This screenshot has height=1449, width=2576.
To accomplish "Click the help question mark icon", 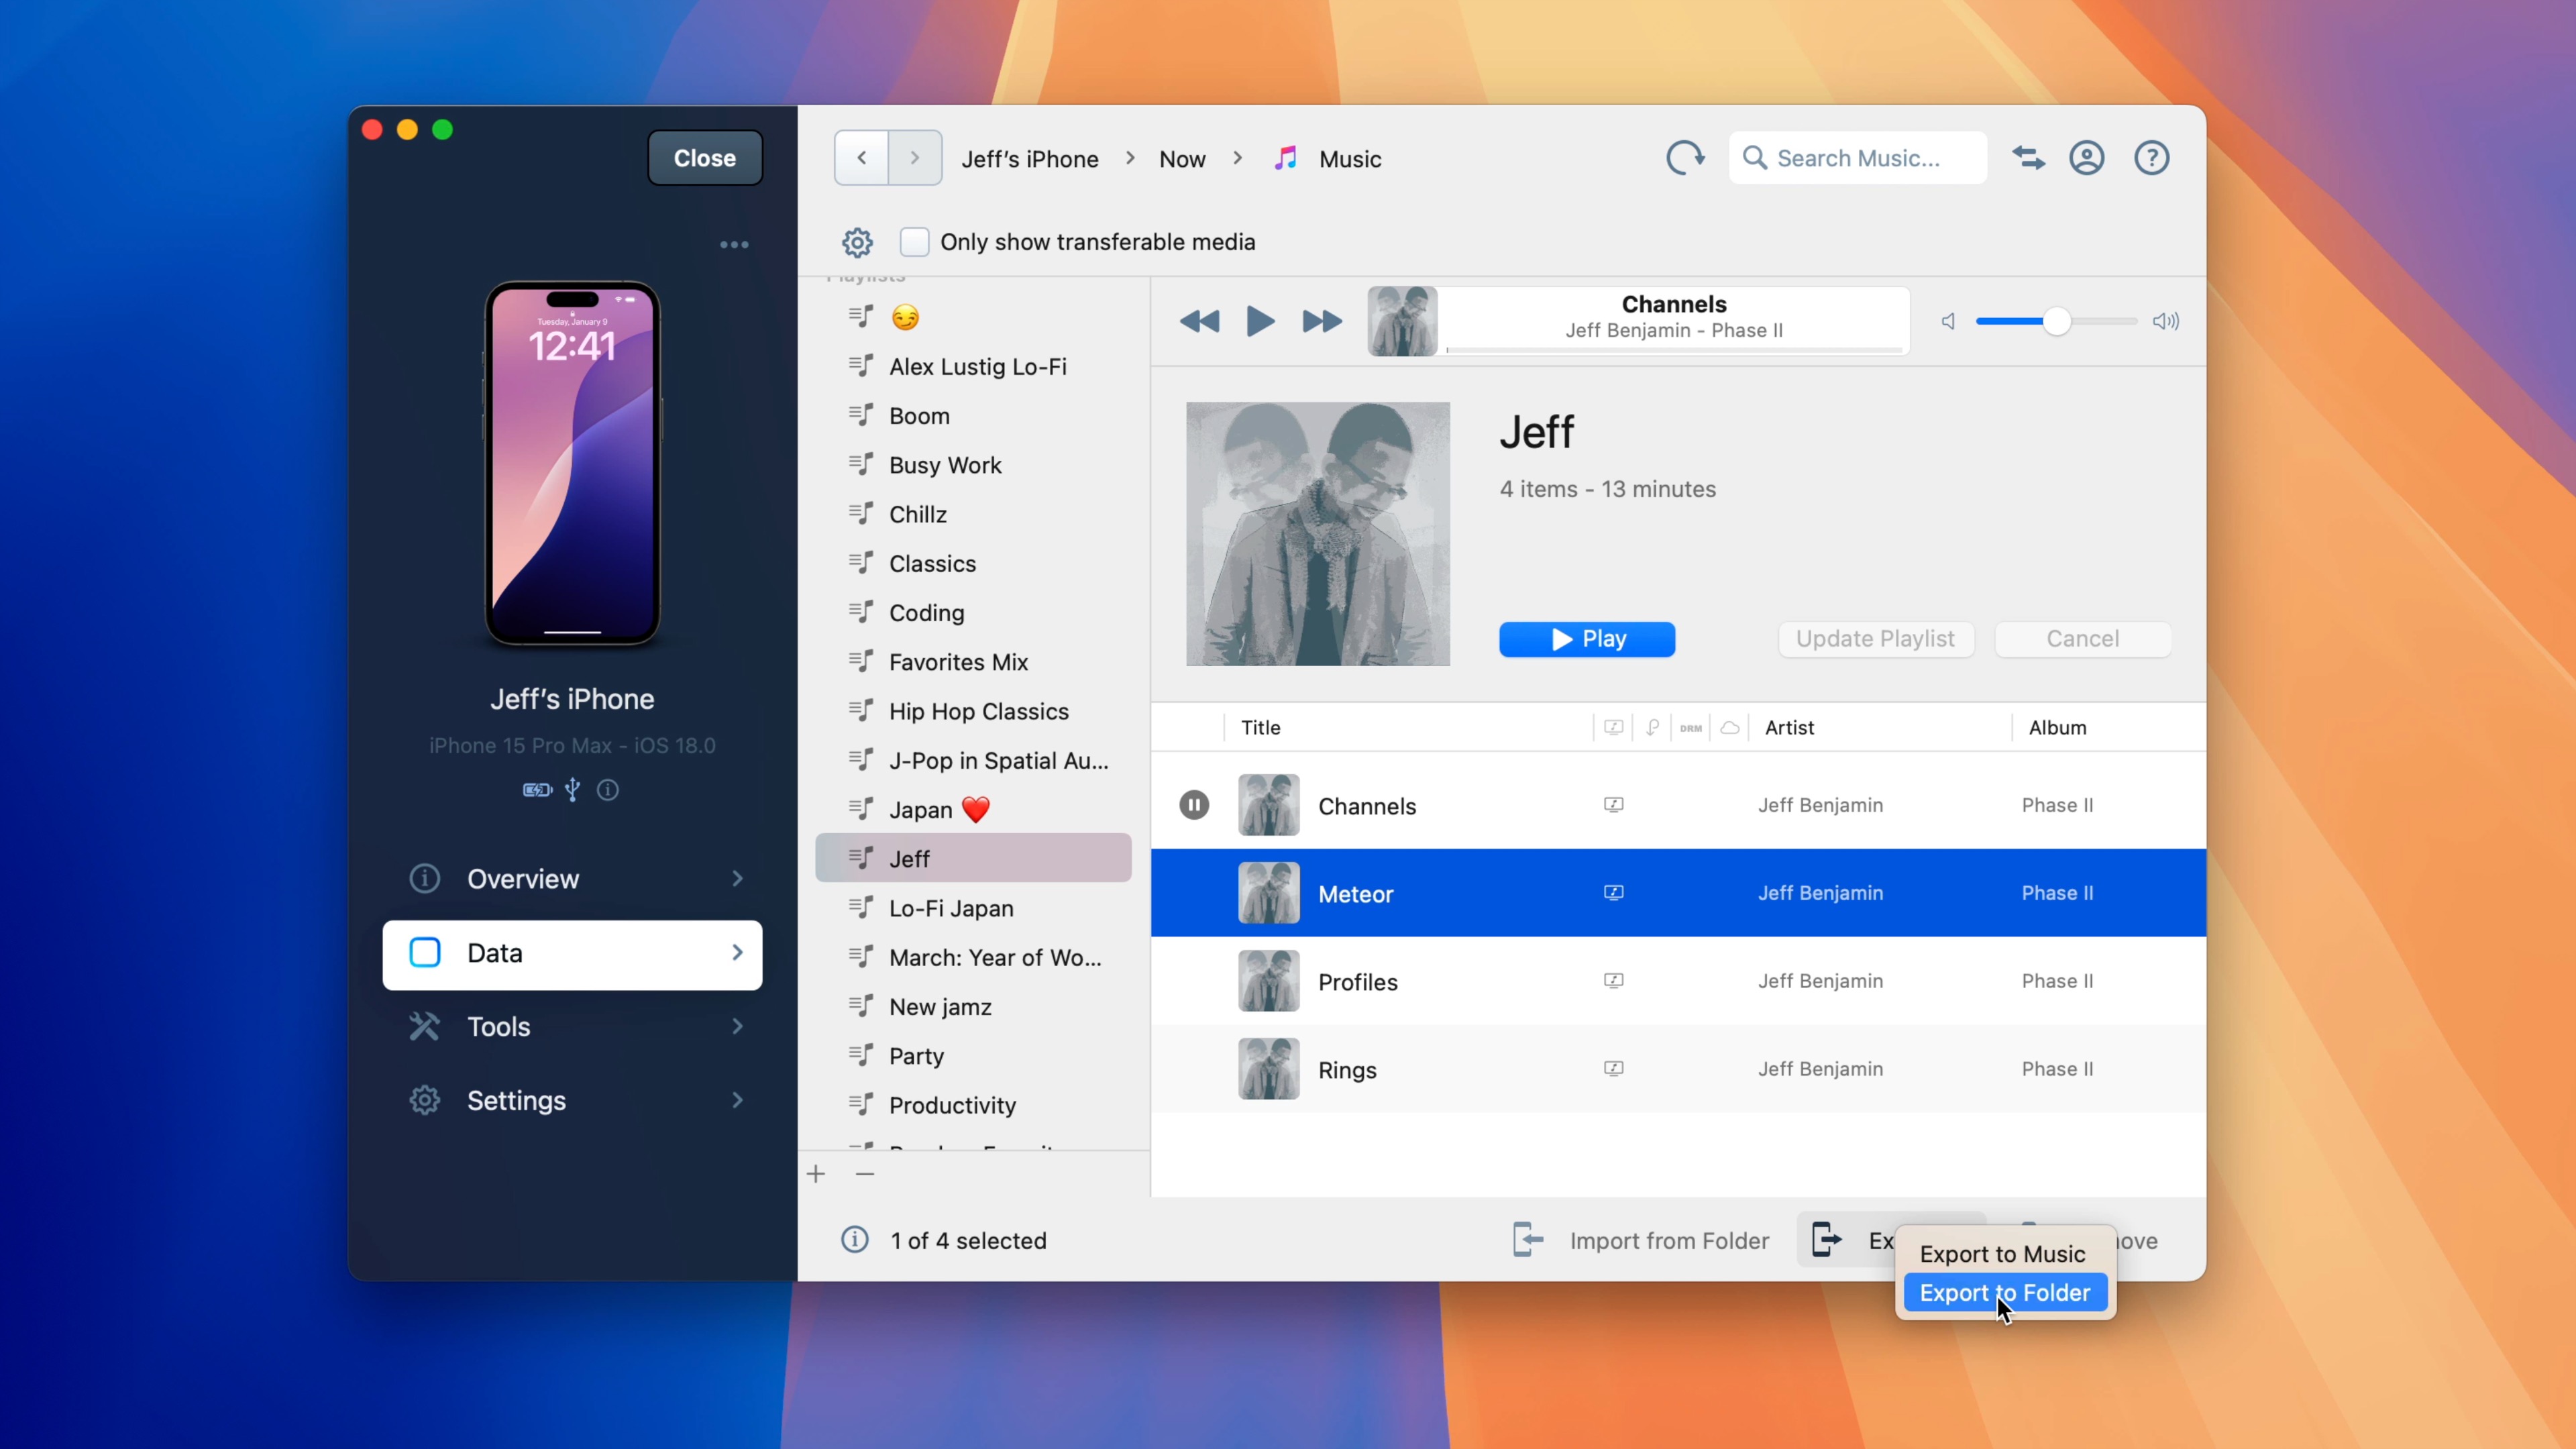I will [x=2153, y=159].
